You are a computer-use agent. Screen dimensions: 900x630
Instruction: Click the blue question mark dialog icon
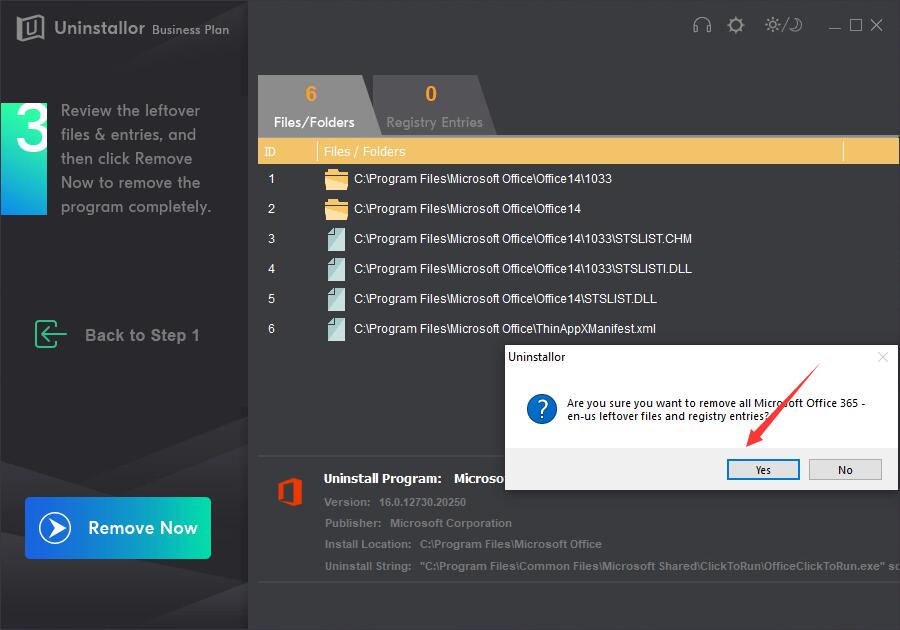click(541, 409)
